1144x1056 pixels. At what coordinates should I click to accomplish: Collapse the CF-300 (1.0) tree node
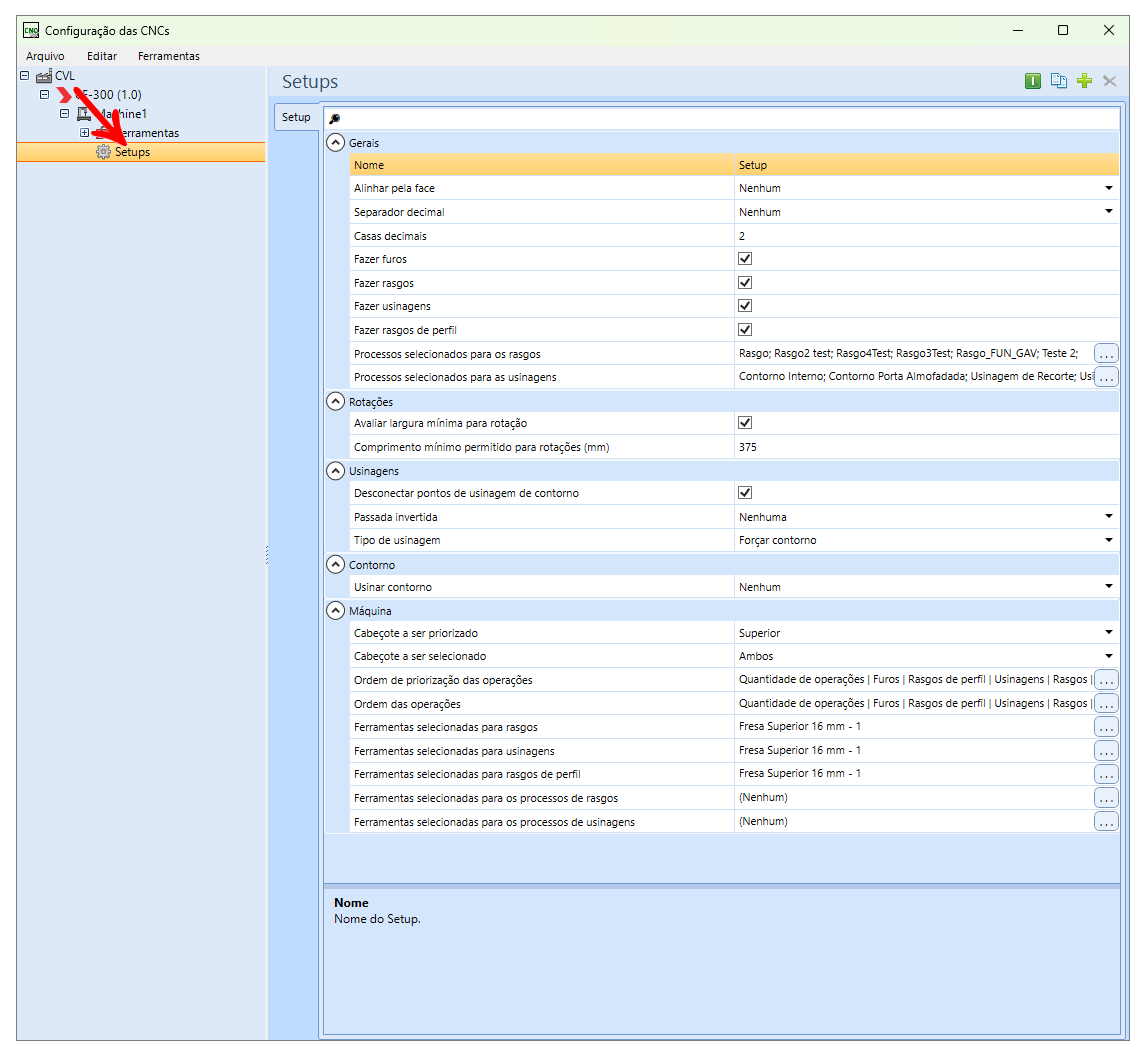pos(45,94)
